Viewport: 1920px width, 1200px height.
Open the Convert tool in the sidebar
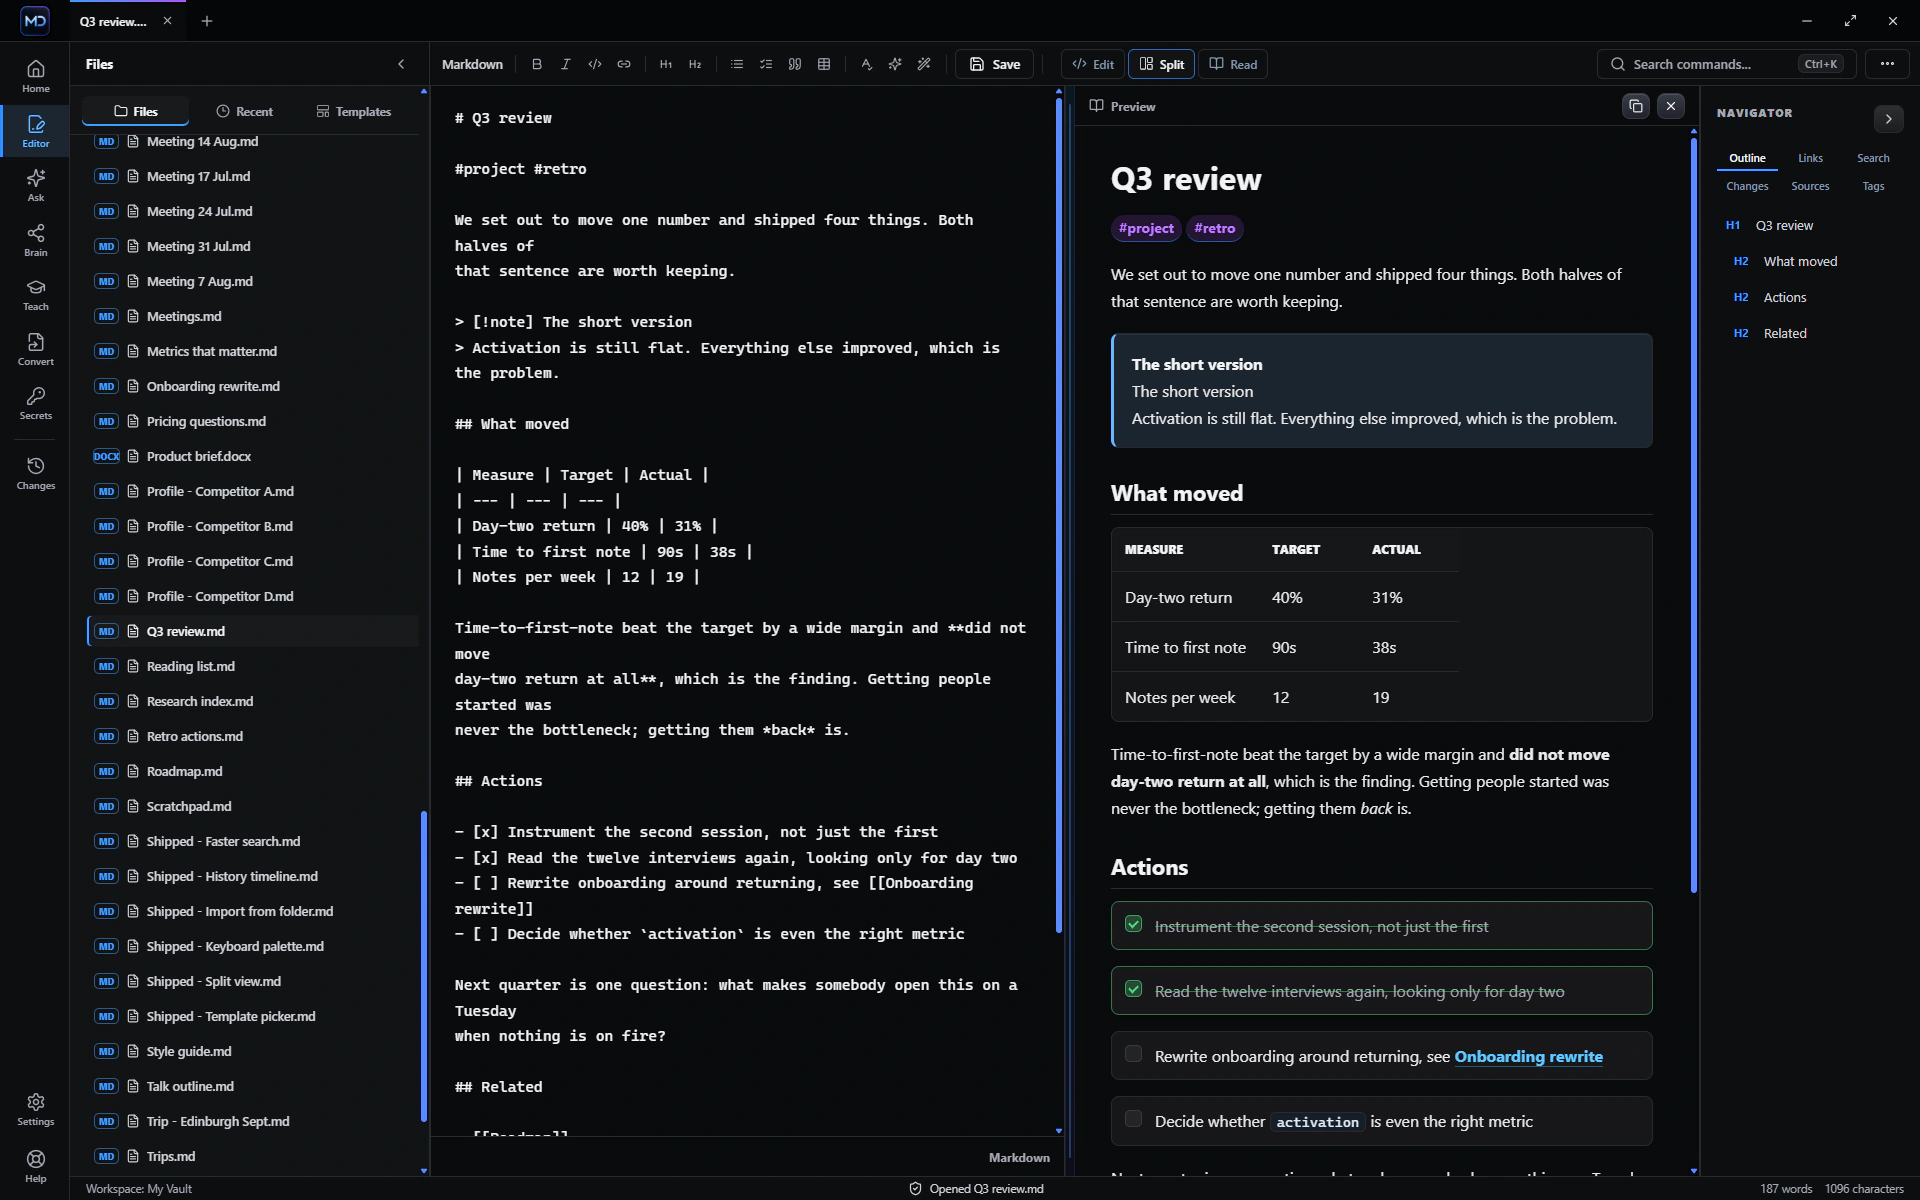36,349
